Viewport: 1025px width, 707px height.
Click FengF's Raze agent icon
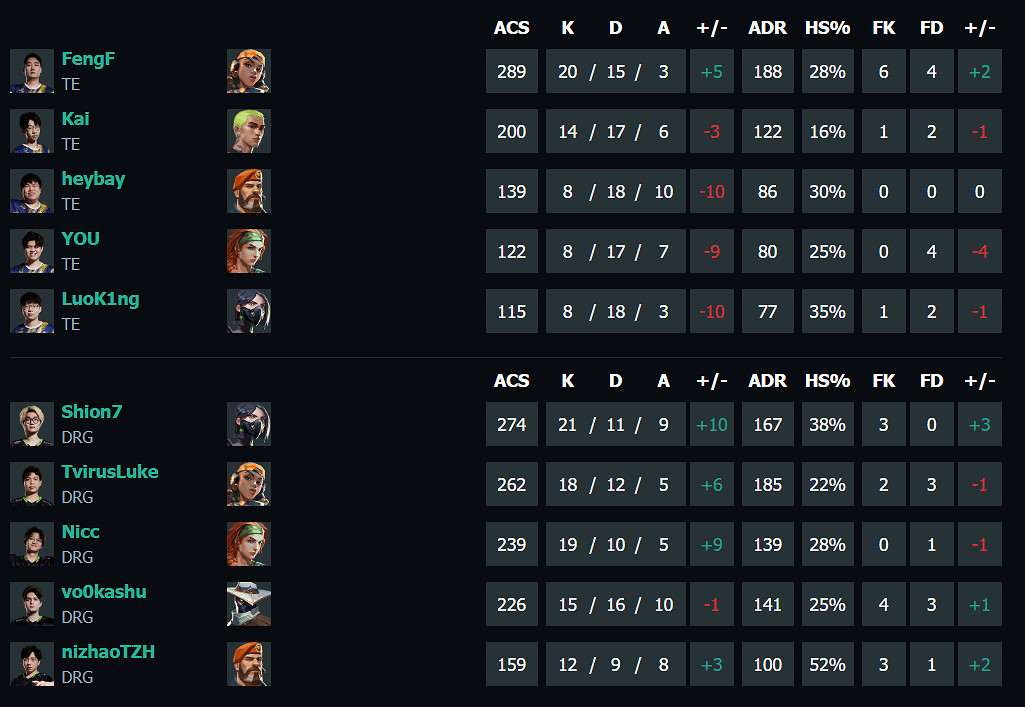pos(248,71)
